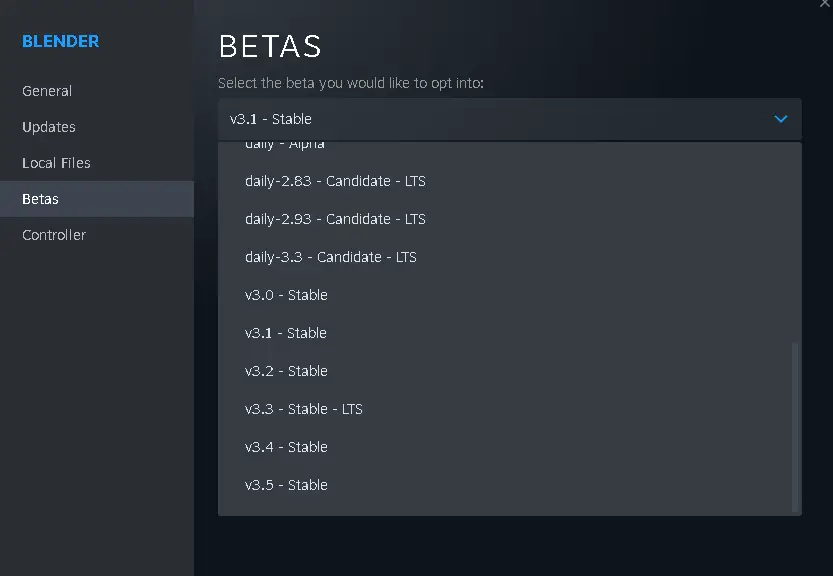
Task: Choose daily-3.3 Candidate LTS beta
Action: click(509, 257)
